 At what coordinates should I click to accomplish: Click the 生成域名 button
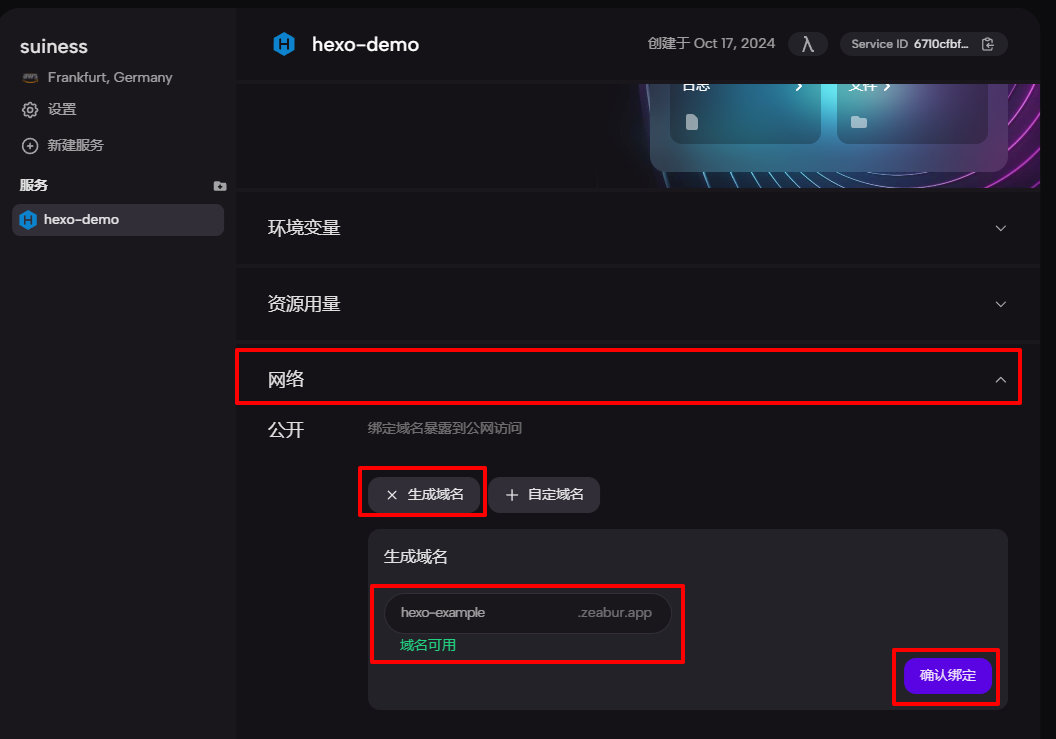pyautogui.click(x=424, y=495)
